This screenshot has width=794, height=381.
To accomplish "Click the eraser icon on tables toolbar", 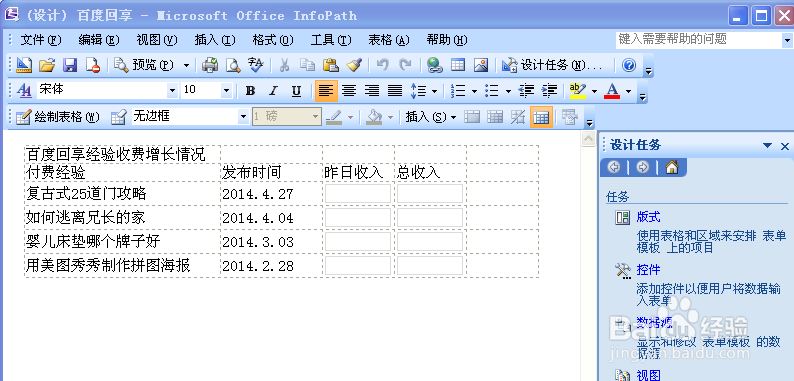I will click(118, 118).
